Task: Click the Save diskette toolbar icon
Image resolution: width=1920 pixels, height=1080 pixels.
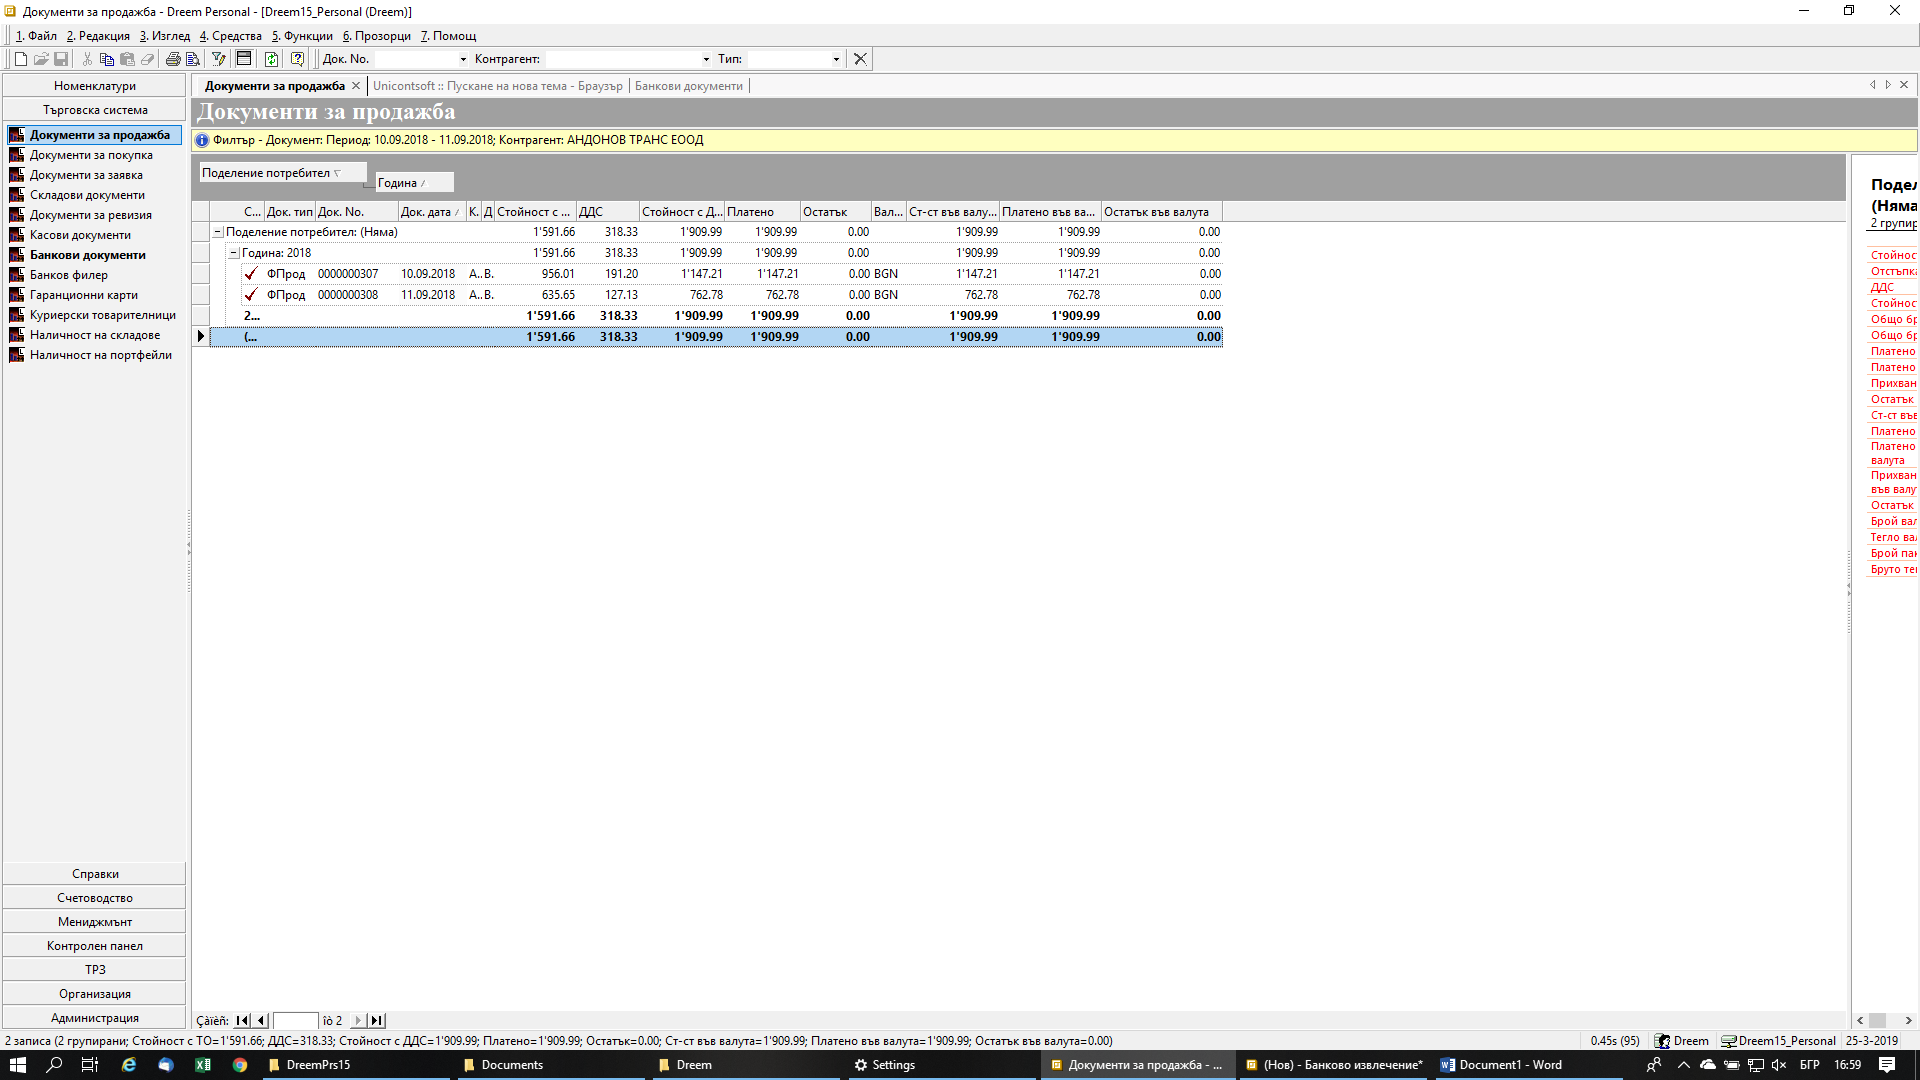Action: (x=61, y=59)
